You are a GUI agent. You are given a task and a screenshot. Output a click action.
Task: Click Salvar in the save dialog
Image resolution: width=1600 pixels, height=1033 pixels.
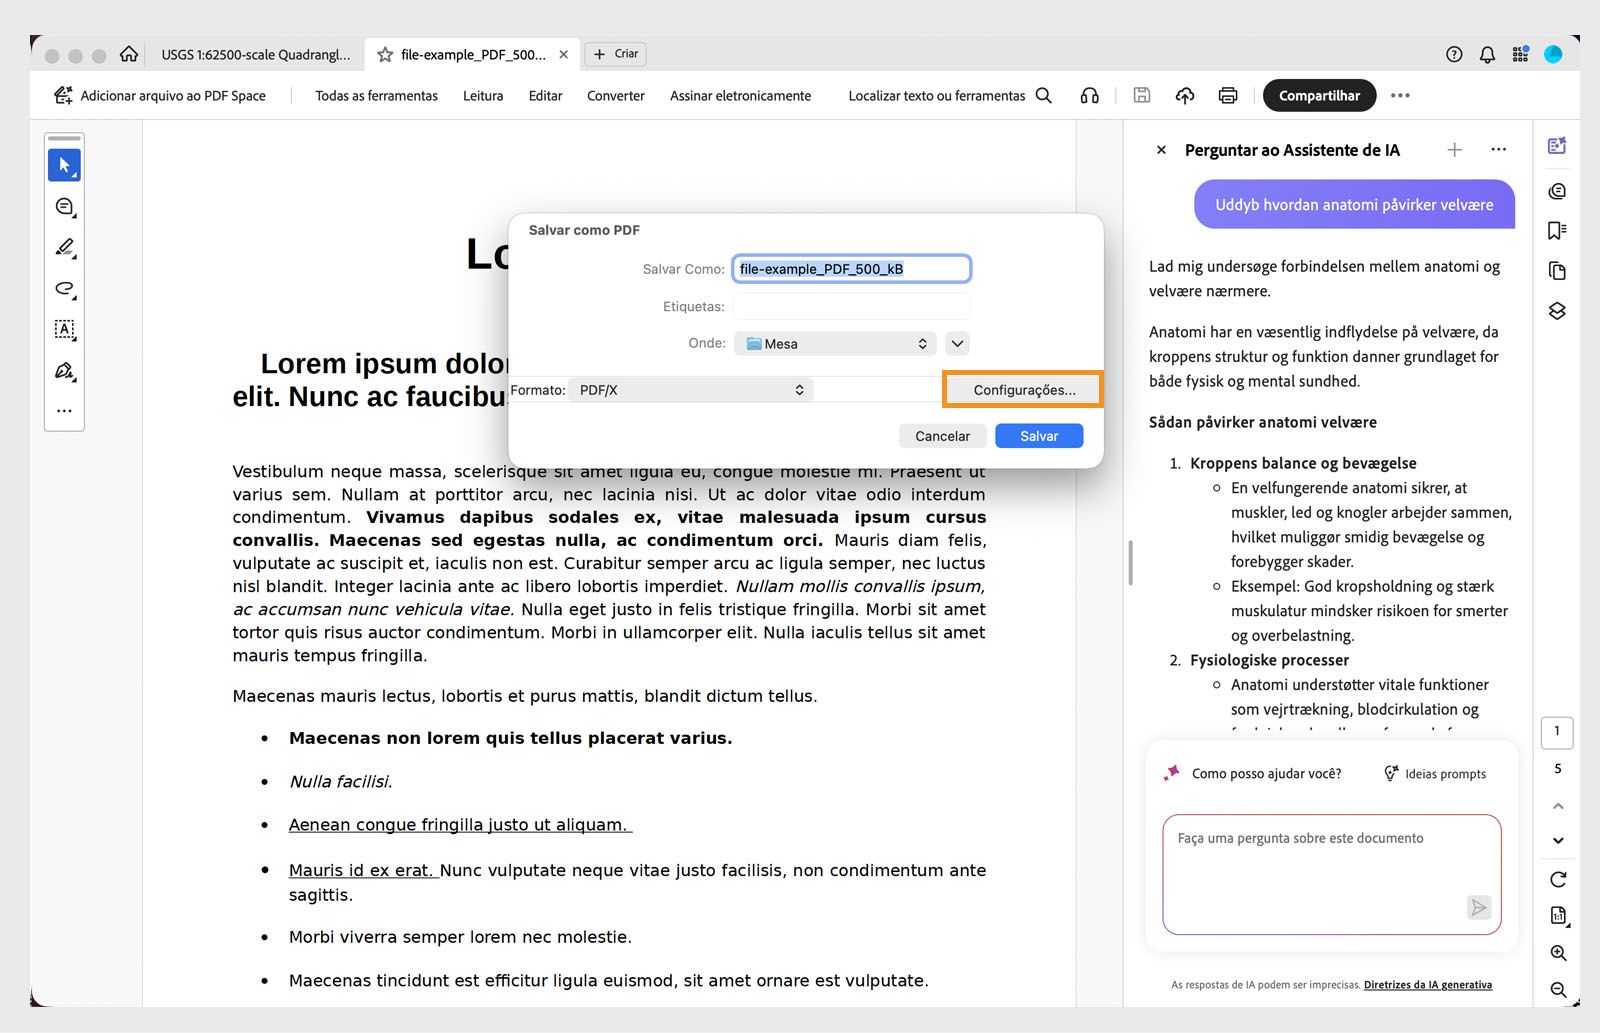(1039, 436)
